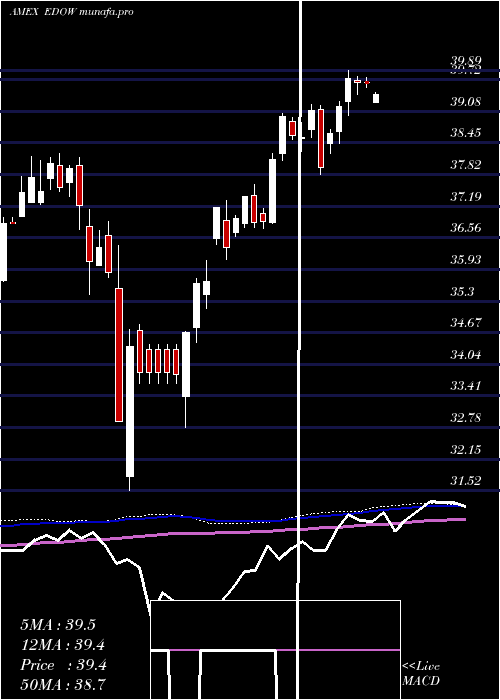Click the 37.82 price axis label
Screen dimensions: 500x700
[x=465, y=165]
